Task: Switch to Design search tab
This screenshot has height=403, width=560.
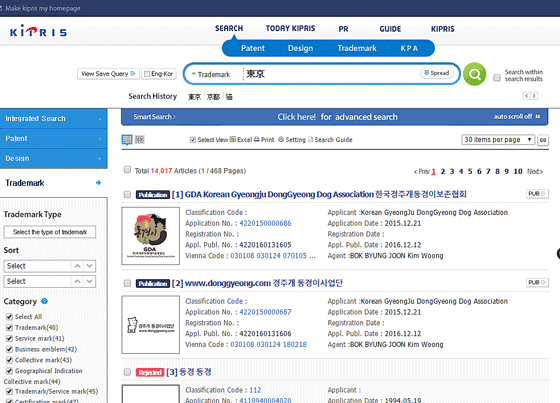Action: [x=300, y=48]
